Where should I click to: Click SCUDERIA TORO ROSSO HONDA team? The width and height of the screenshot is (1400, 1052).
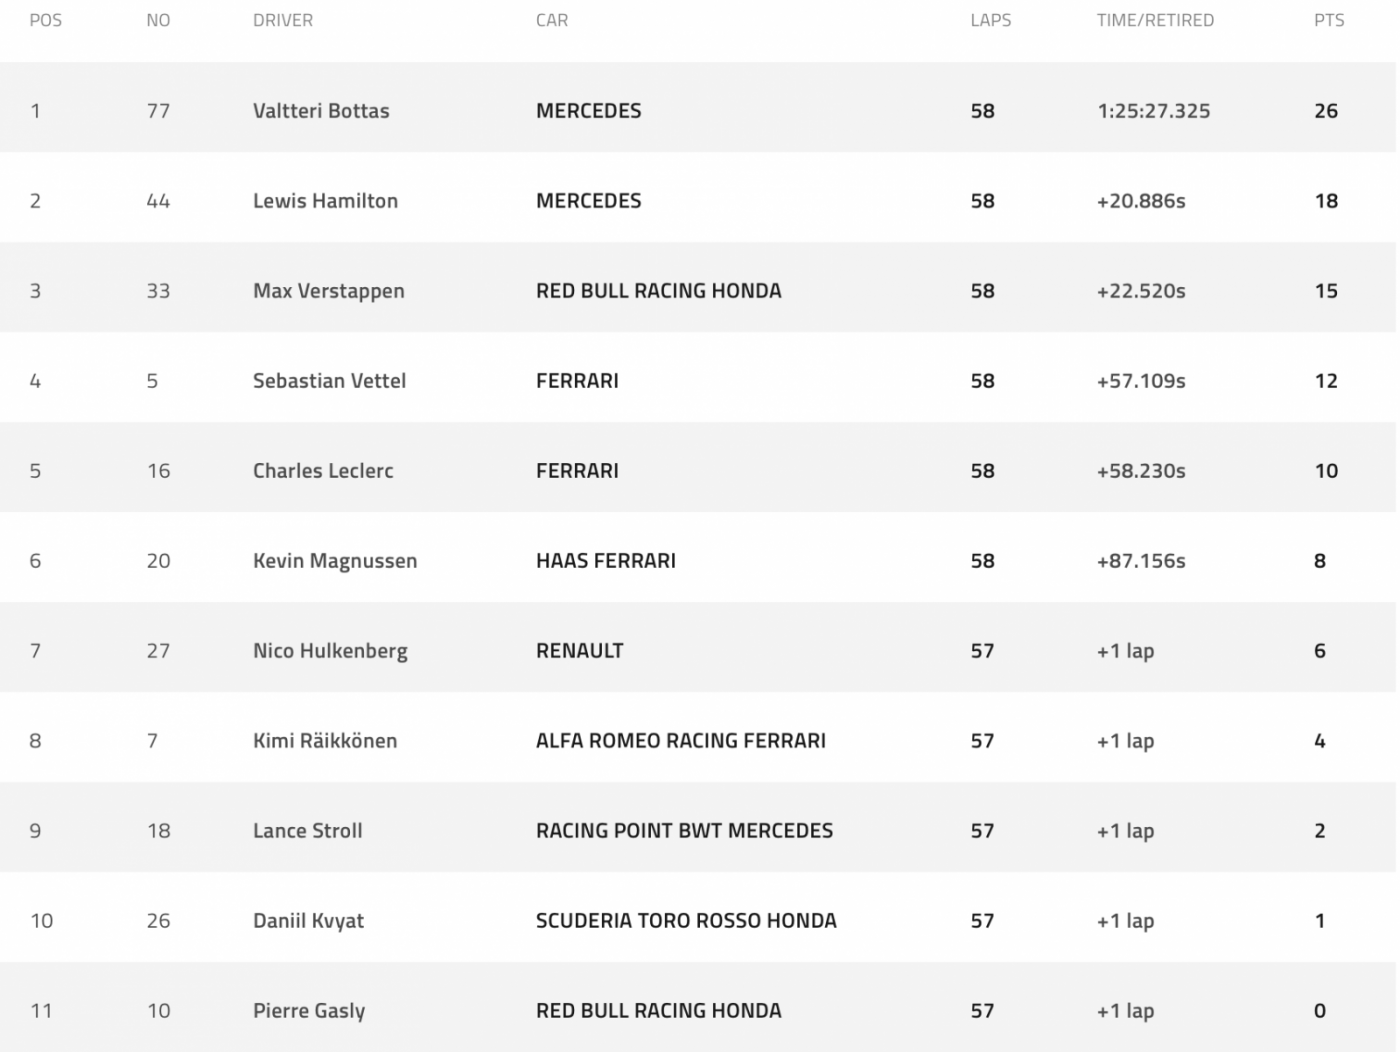click(686, 921)
